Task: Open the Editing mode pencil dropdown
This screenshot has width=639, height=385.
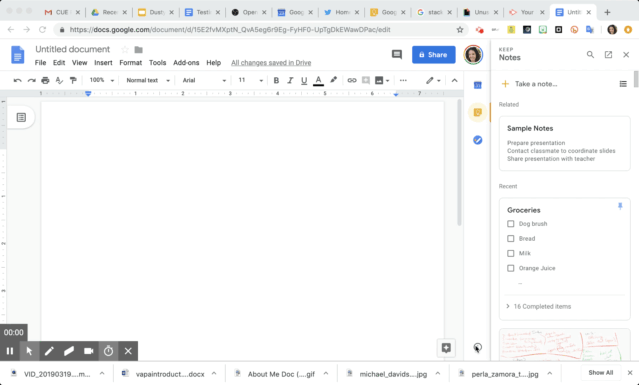Action: (433, 81)
